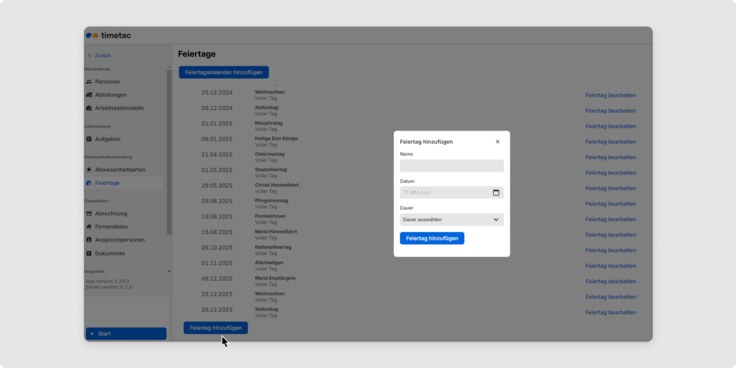
Task: Edit Ostermontag via Feiertag bearbeiten
Action: pyautogui.click(x=611, y=157)
